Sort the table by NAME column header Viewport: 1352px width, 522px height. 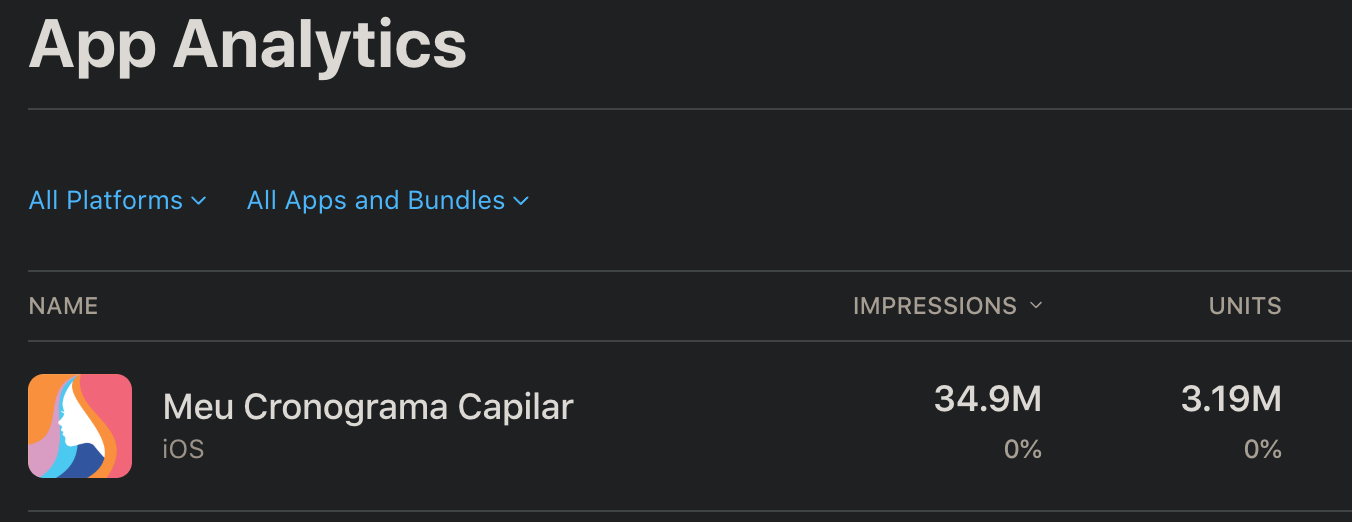(x=63, y=305)
